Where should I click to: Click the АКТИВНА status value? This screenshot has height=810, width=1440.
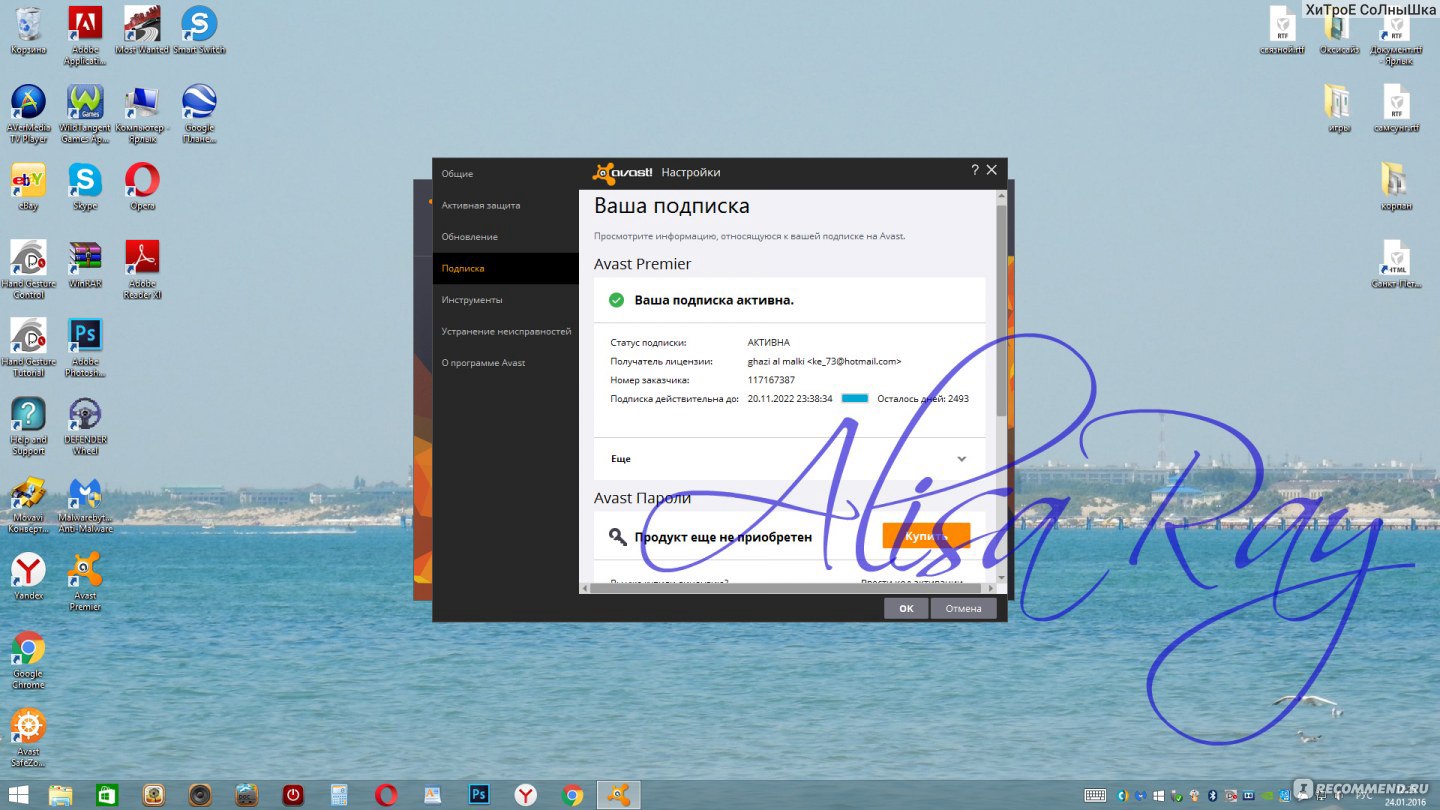point(768,342)
